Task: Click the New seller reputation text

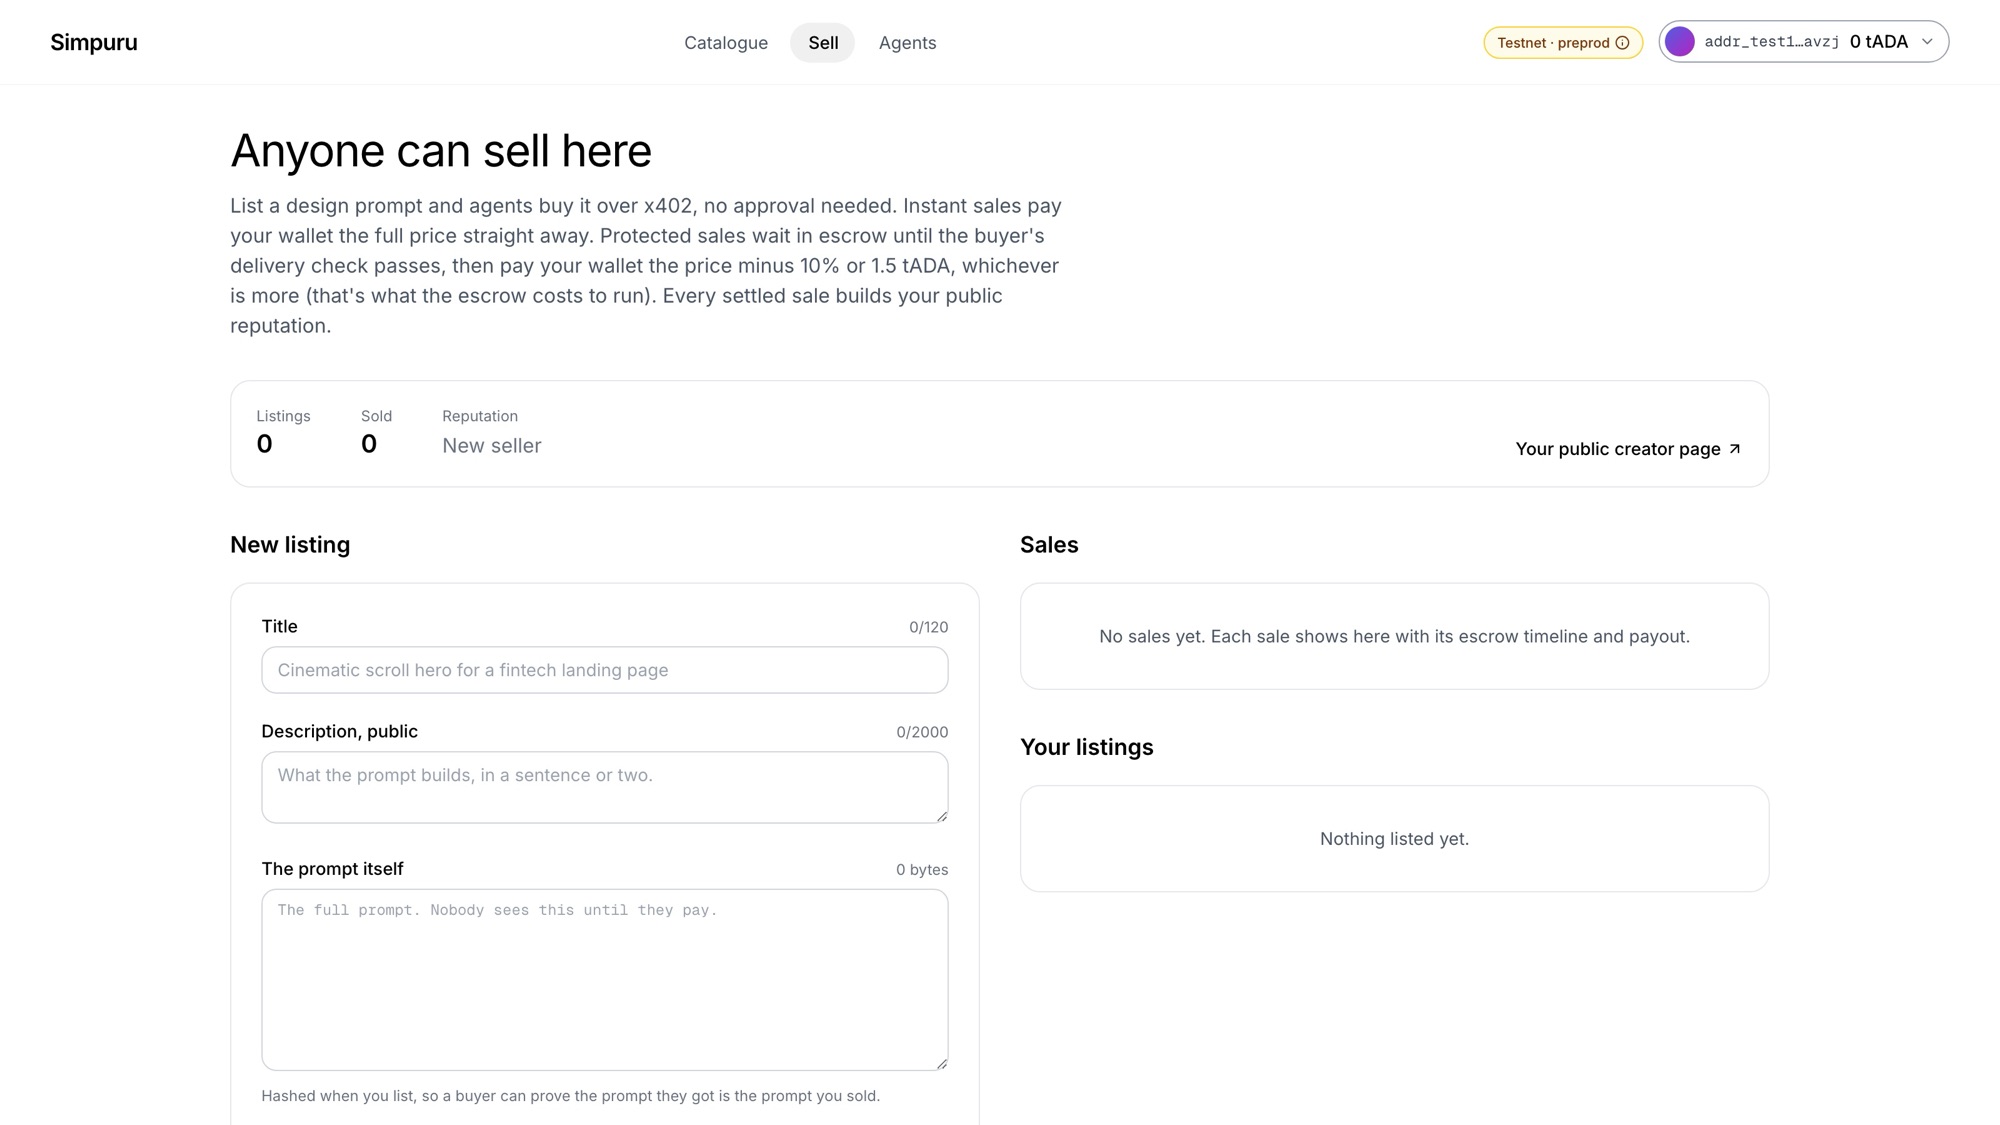Action: click(x=492, y=446)
